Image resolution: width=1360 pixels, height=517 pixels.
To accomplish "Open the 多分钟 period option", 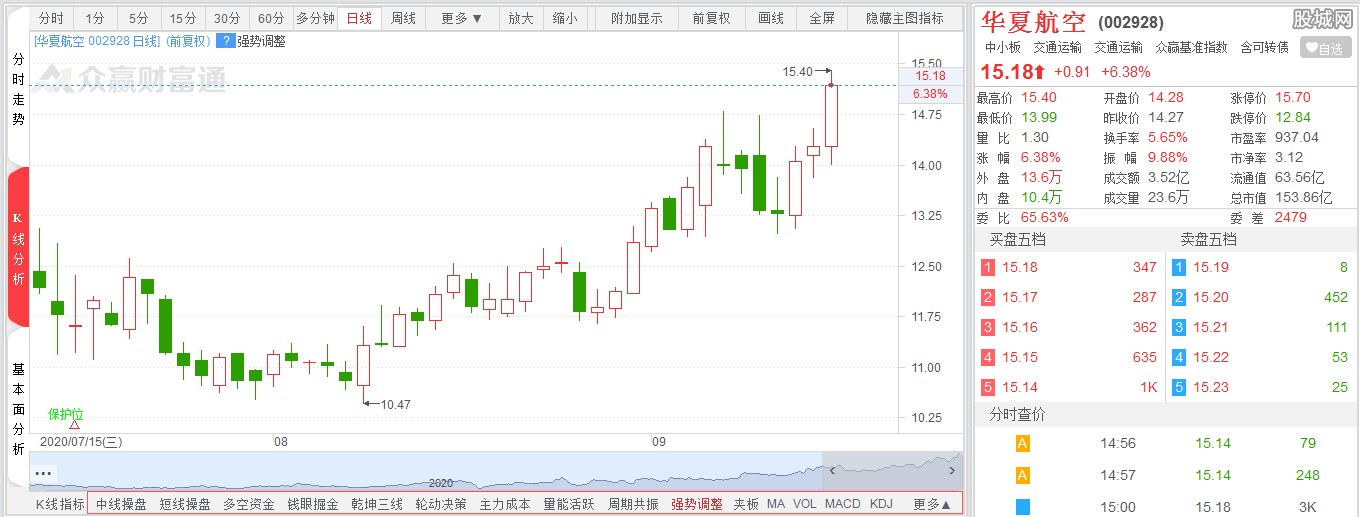I will coord(315,18).
